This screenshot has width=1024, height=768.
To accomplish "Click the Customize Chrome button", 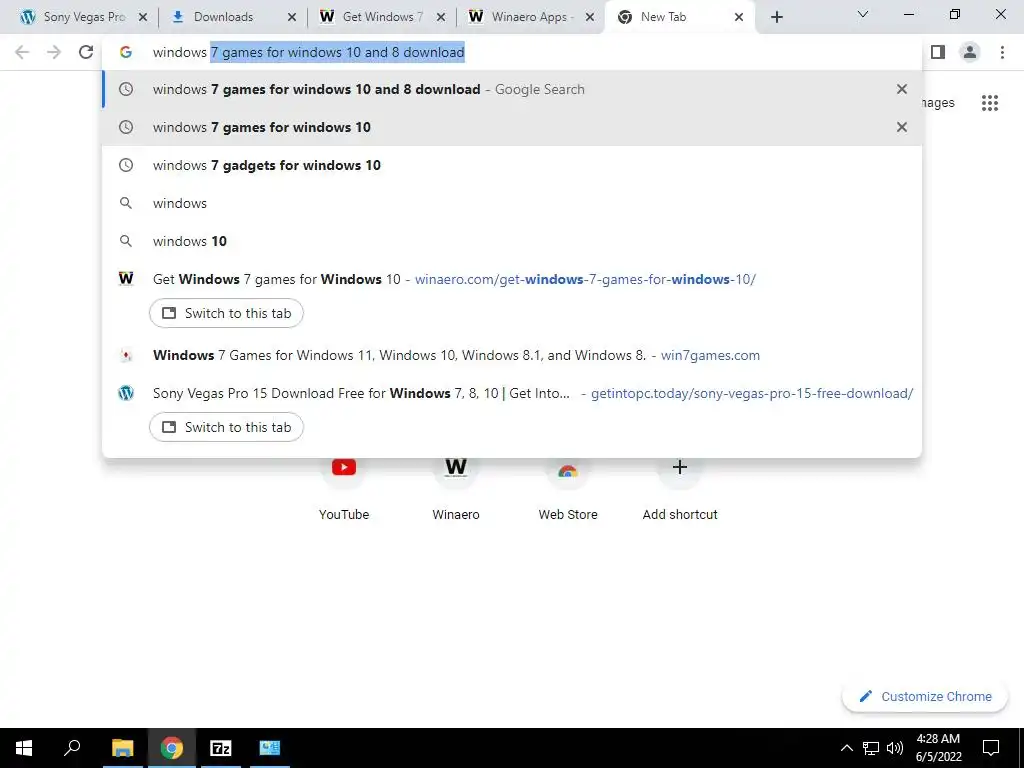I will tap(925, 696).
